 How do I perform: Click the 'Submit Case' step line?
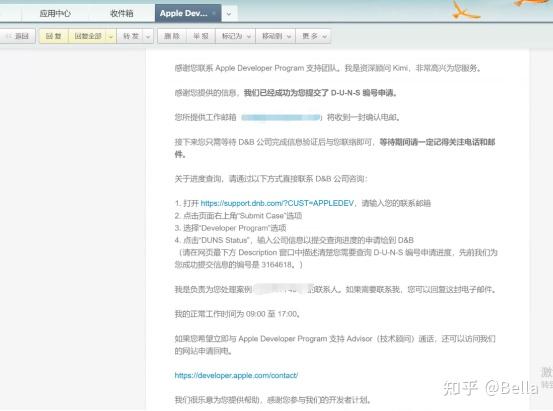coord(238,216)
